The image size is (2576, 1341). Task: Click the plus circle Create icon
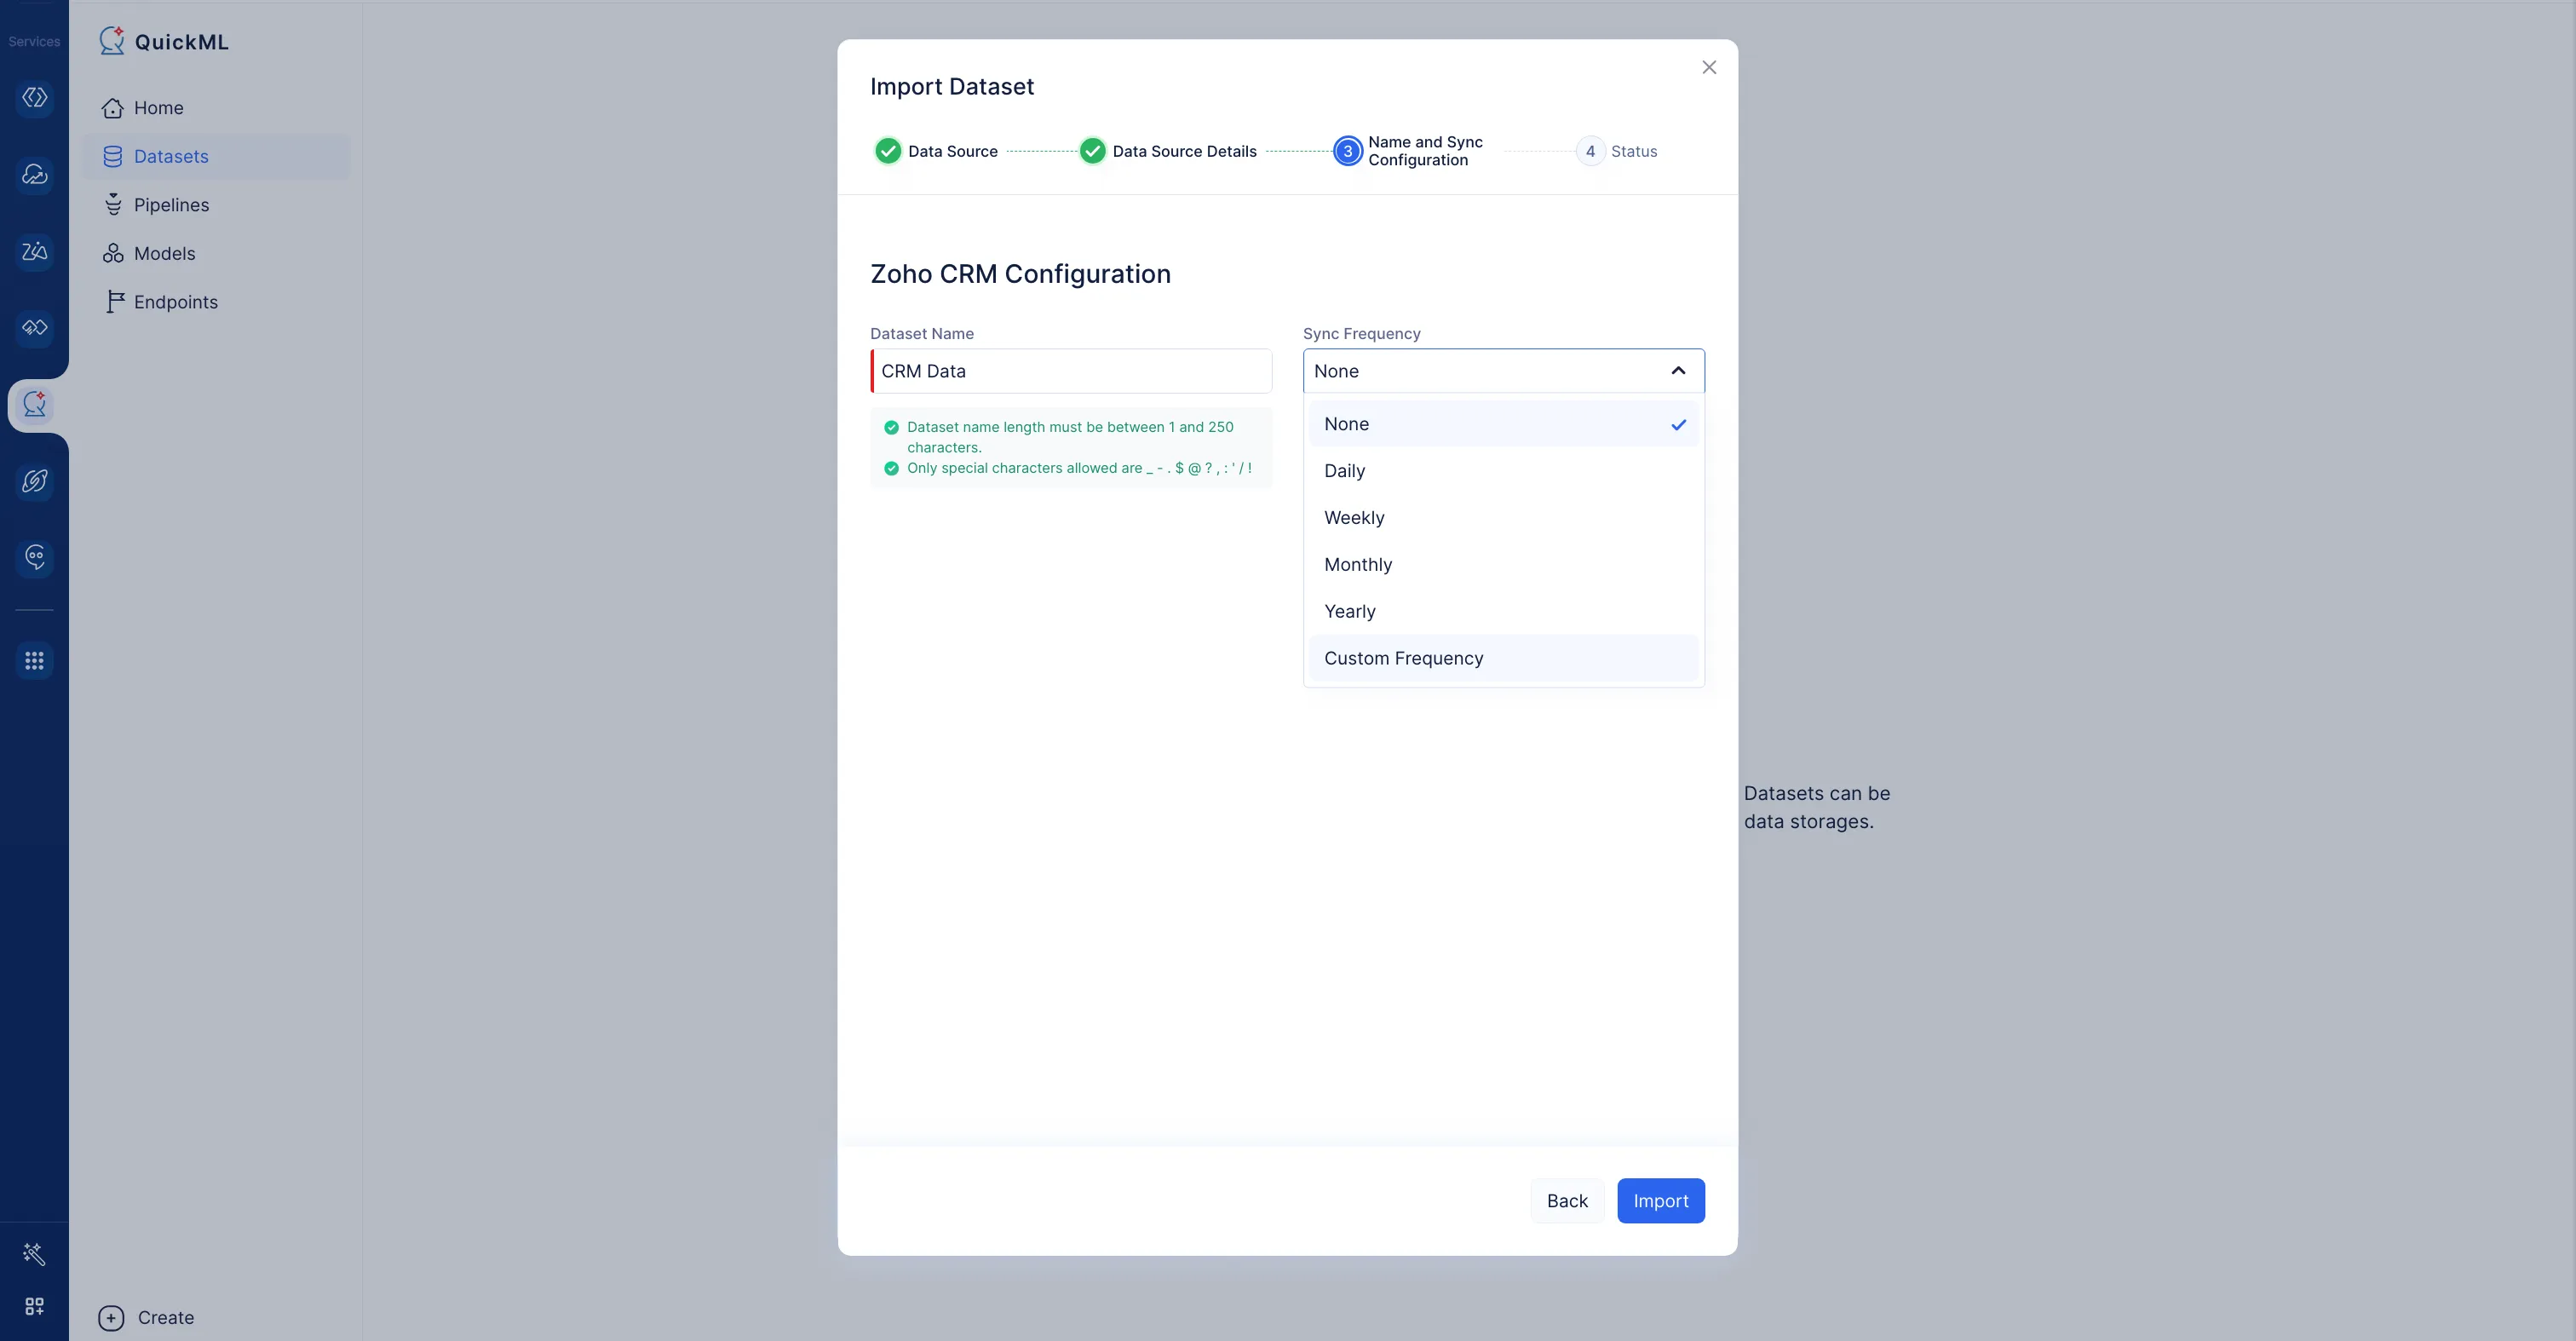pos(111,1318)
